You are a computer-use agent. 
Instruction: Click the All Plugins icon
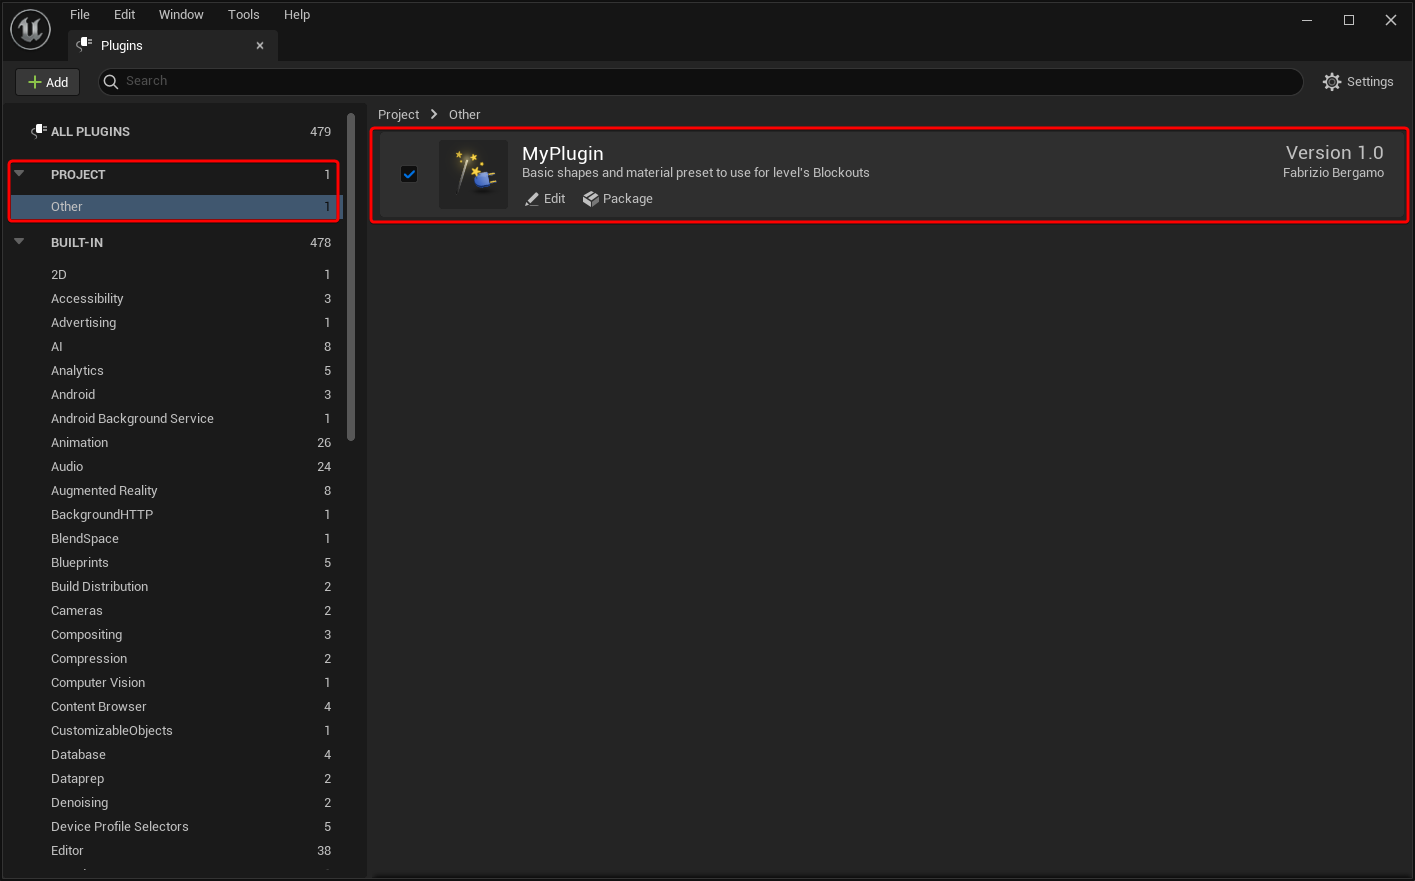39,131
